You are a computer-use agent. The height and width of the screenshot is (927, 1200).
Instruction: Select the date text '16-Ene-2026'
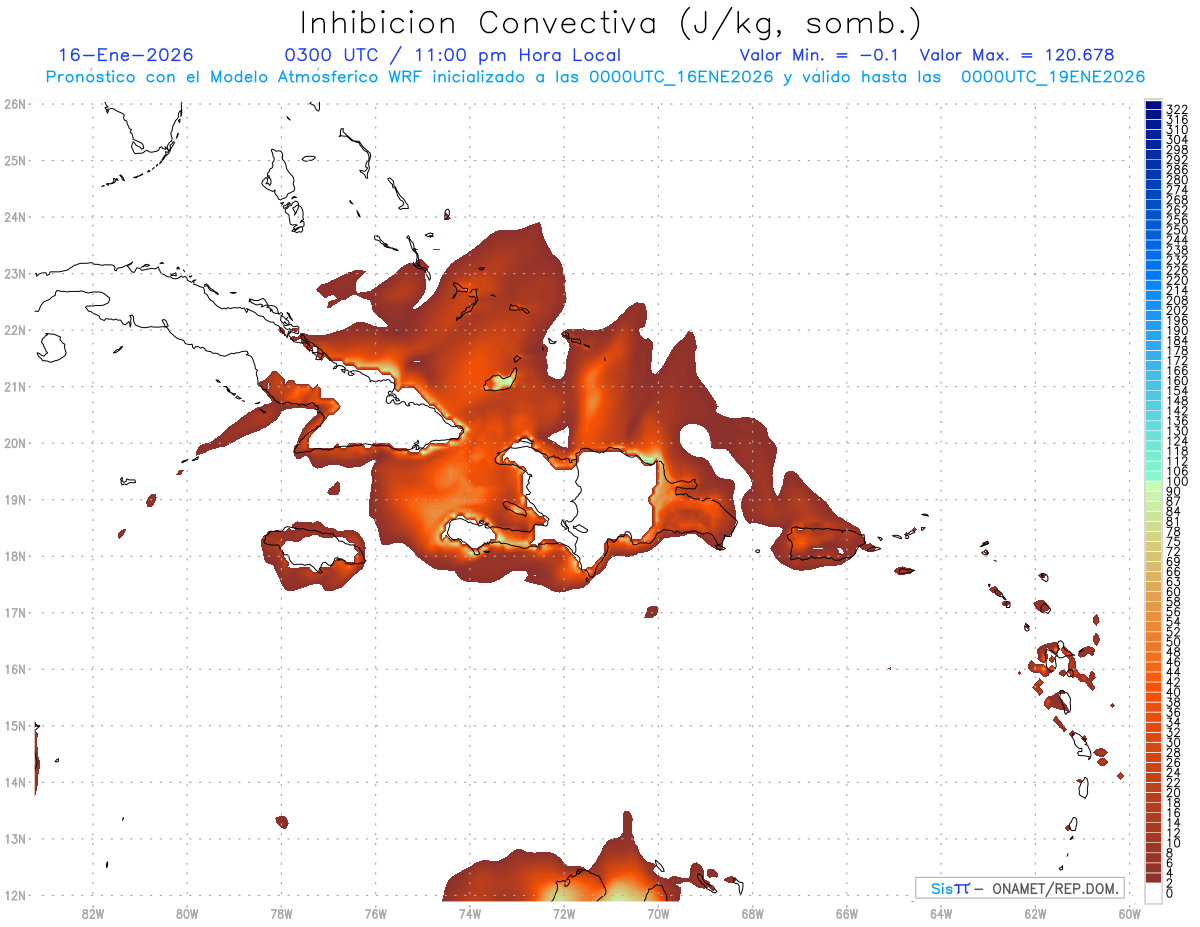coord(126,55)
